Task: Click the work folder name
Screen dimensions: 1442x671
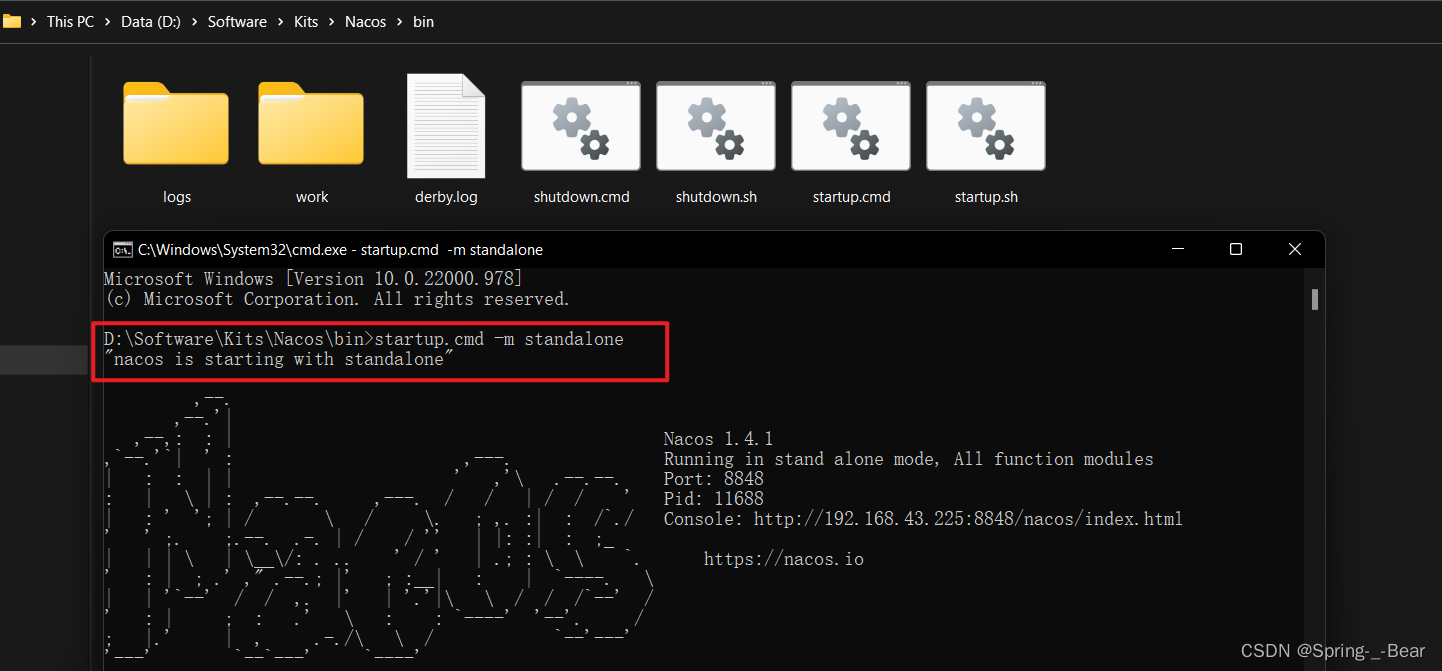Action: [312, 197]
